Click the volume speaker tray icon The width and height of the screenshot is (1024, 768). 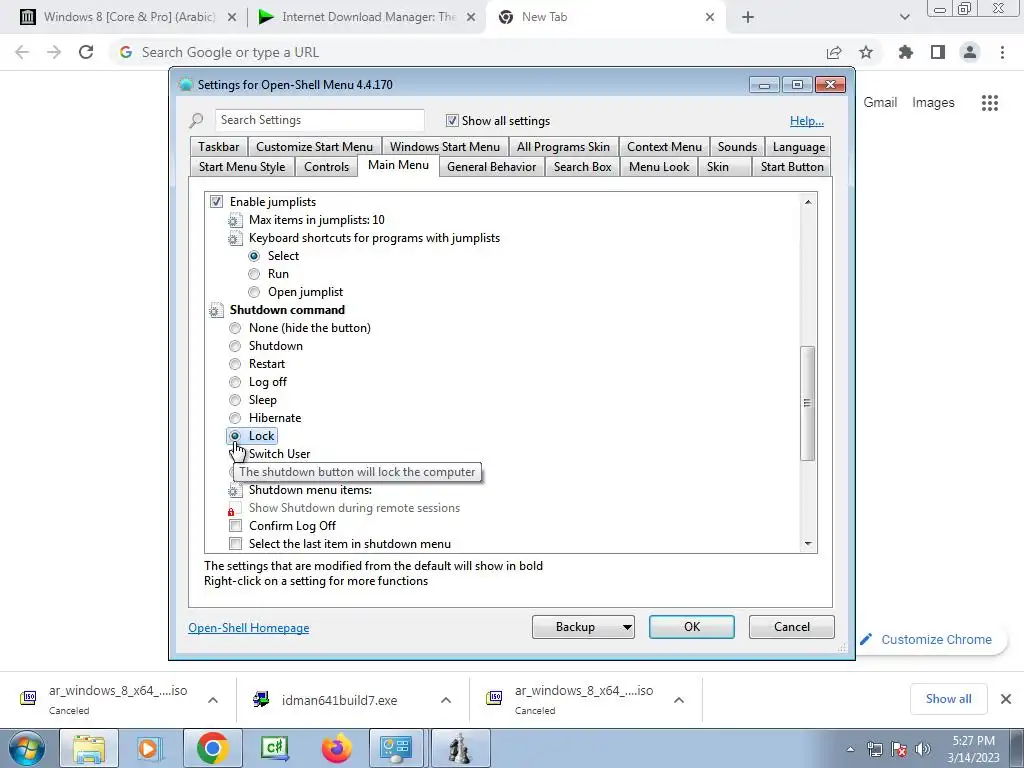(x=923, y=749)
